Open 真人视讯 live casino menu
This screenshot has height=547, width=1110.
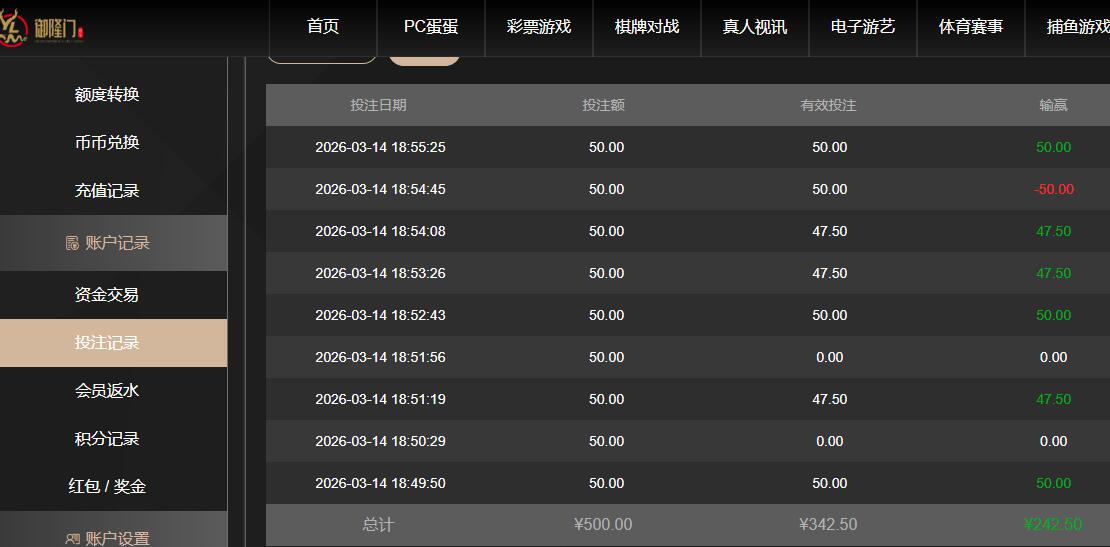(x=755, y=27)
